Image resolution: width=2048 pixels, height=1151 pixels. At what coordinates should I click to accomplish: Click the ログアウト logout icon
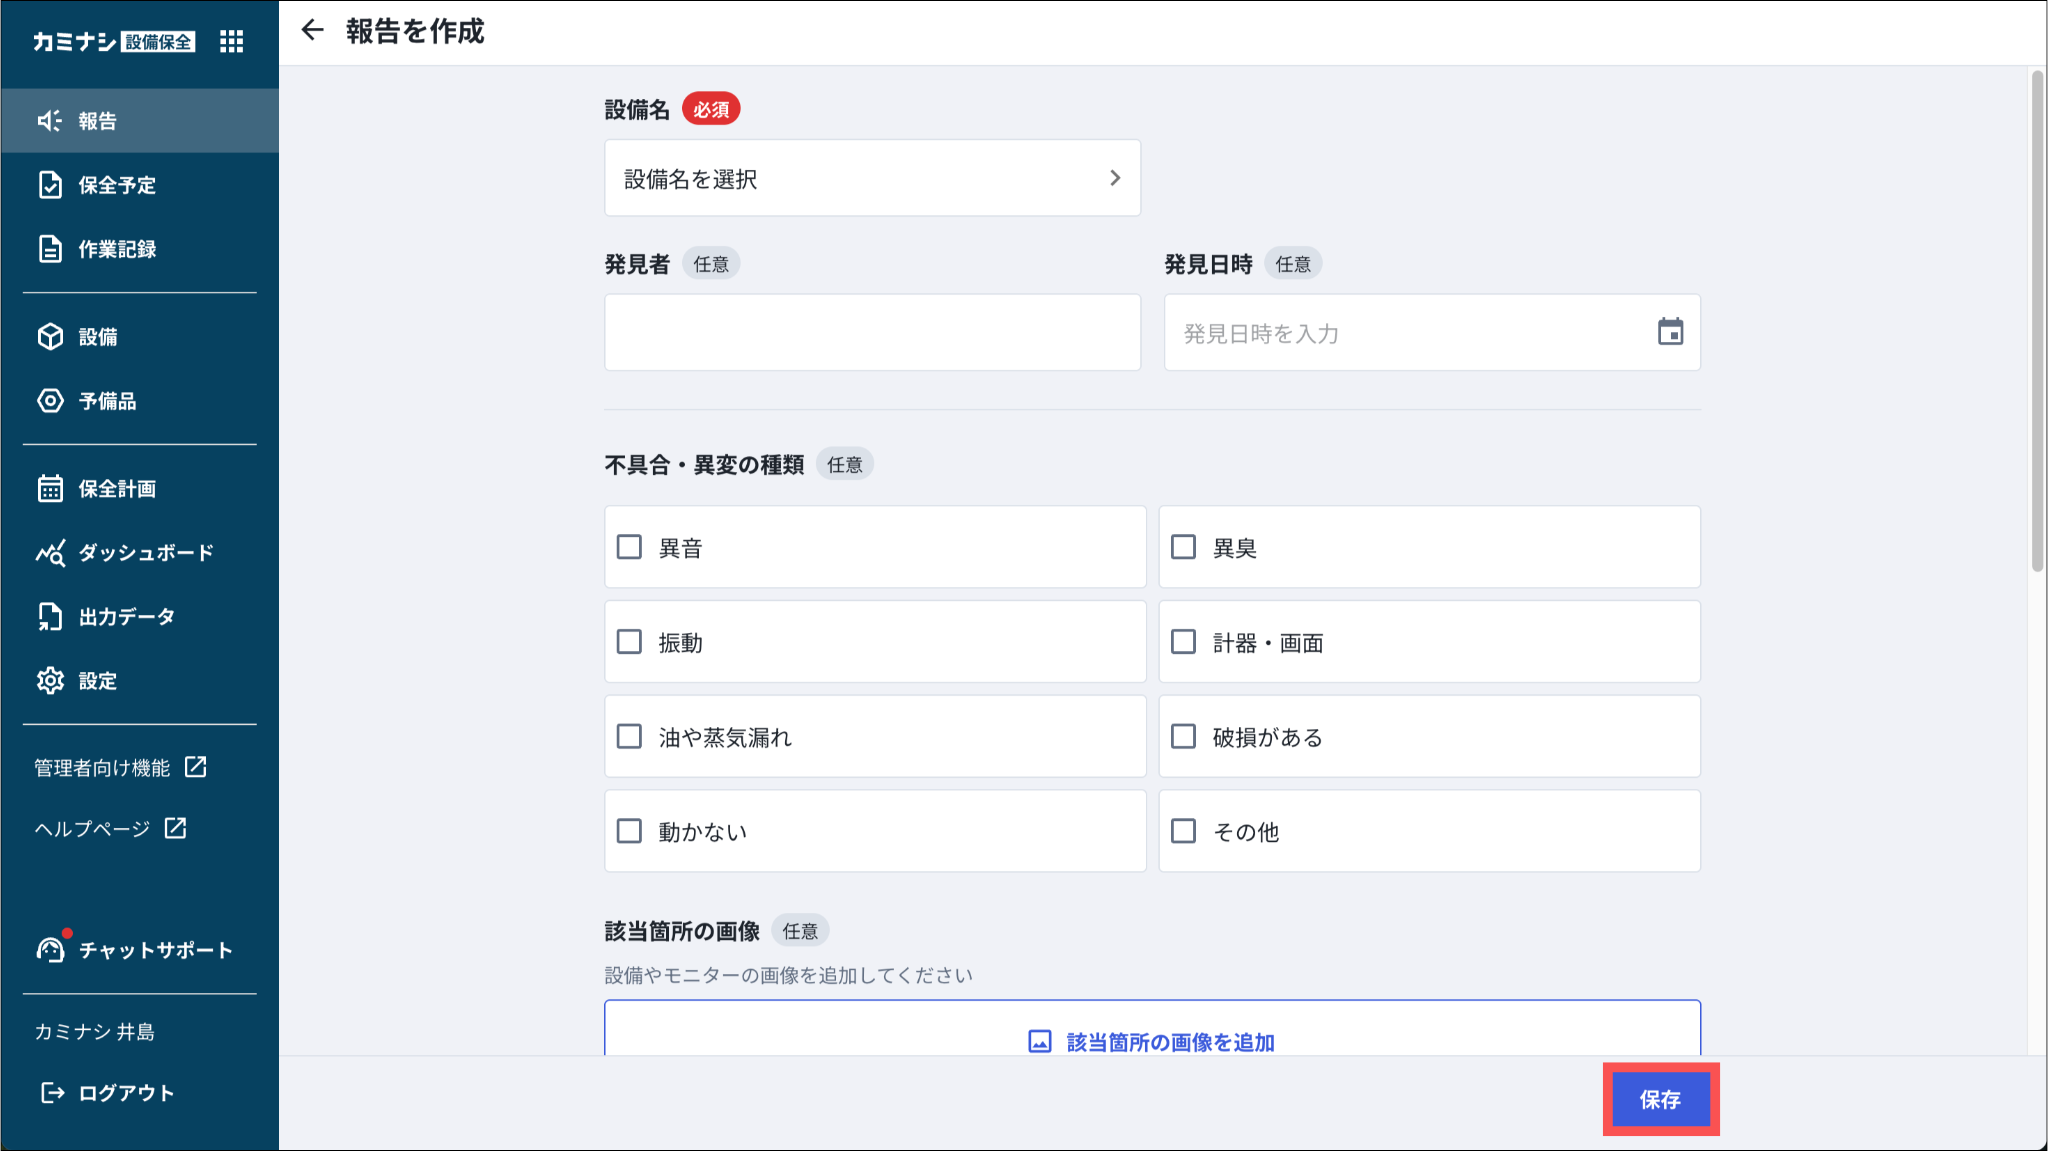point(52,1093)
